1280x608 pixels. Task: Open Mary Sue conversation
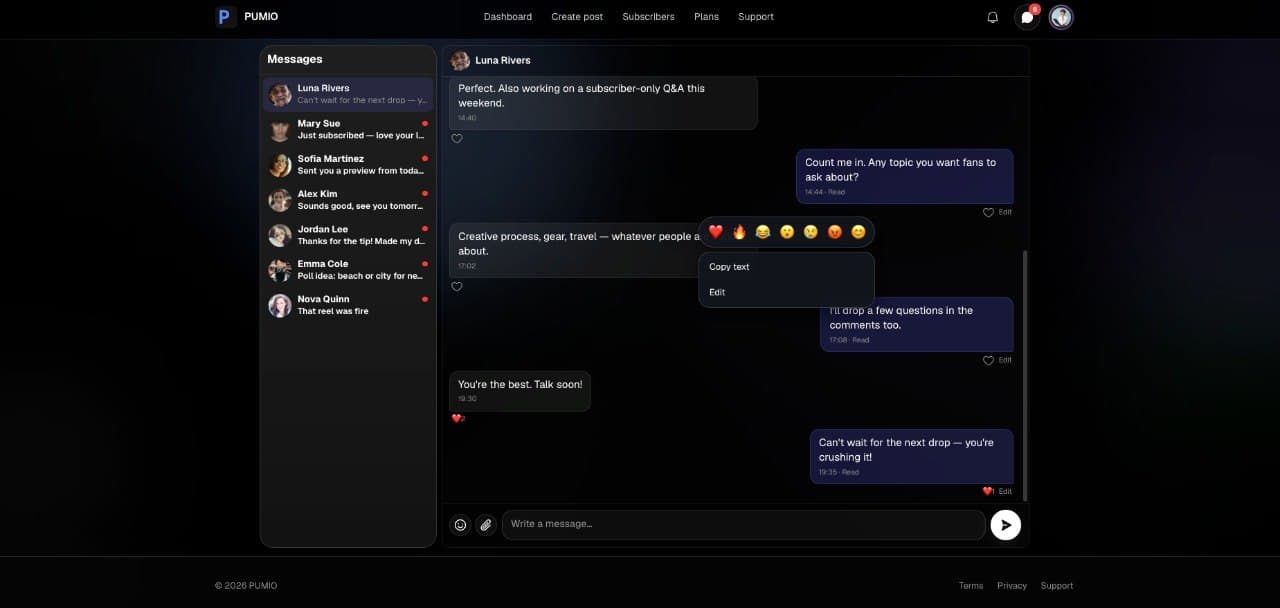click(x=348, y=129)
